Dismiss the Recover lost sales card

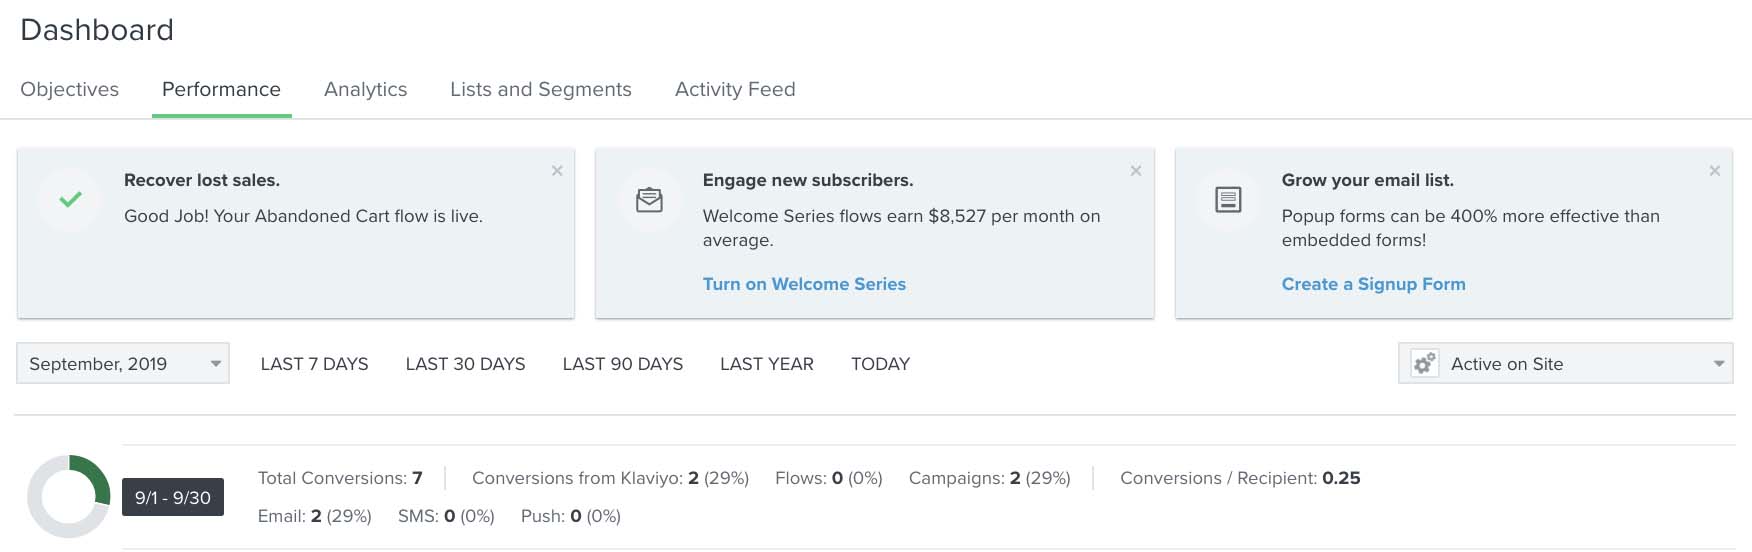tap(557, 171)
